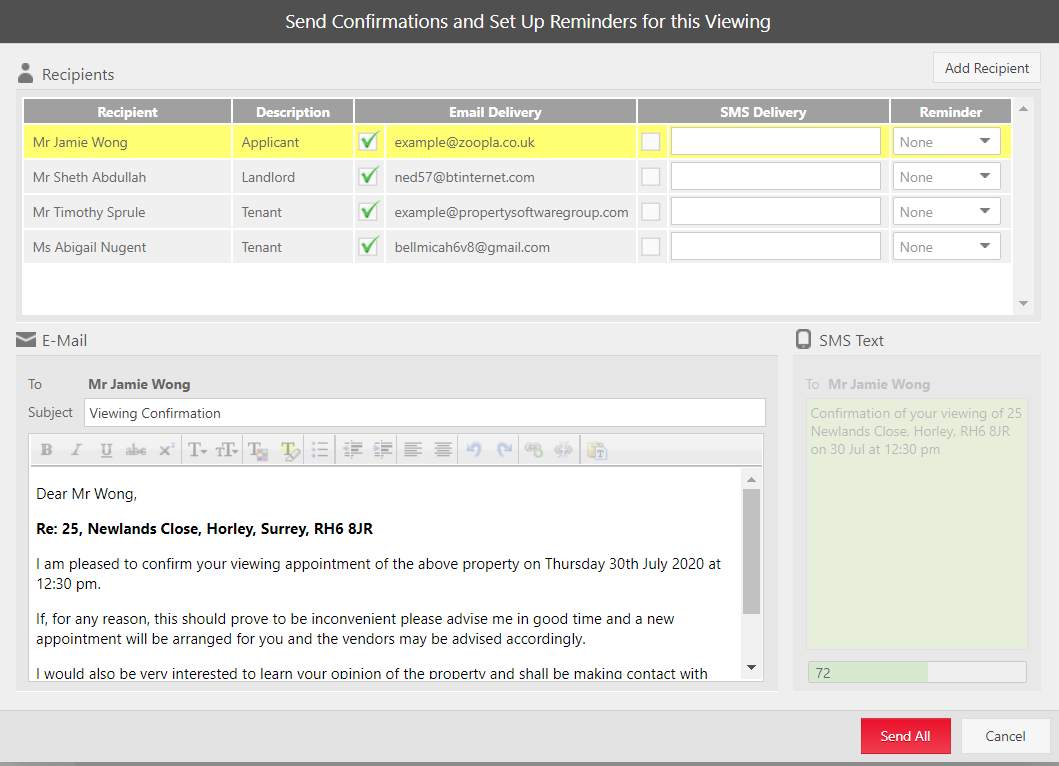Paste as plain text into email
1059x766 pixels.
pyautogui.click(x=597, y=450)
